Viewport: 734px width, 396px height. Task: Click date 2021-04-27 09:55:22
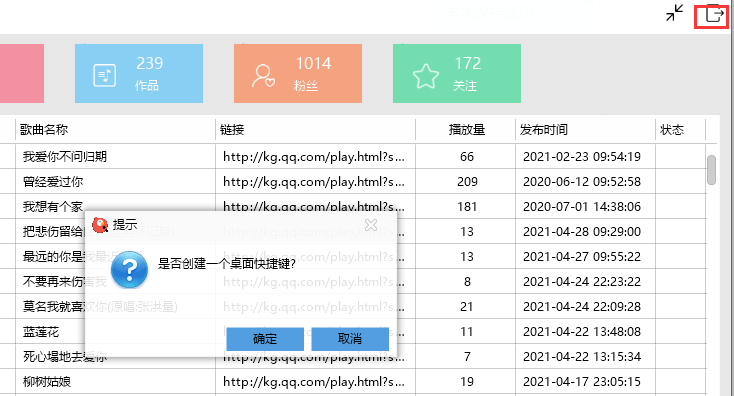point(582,257)
